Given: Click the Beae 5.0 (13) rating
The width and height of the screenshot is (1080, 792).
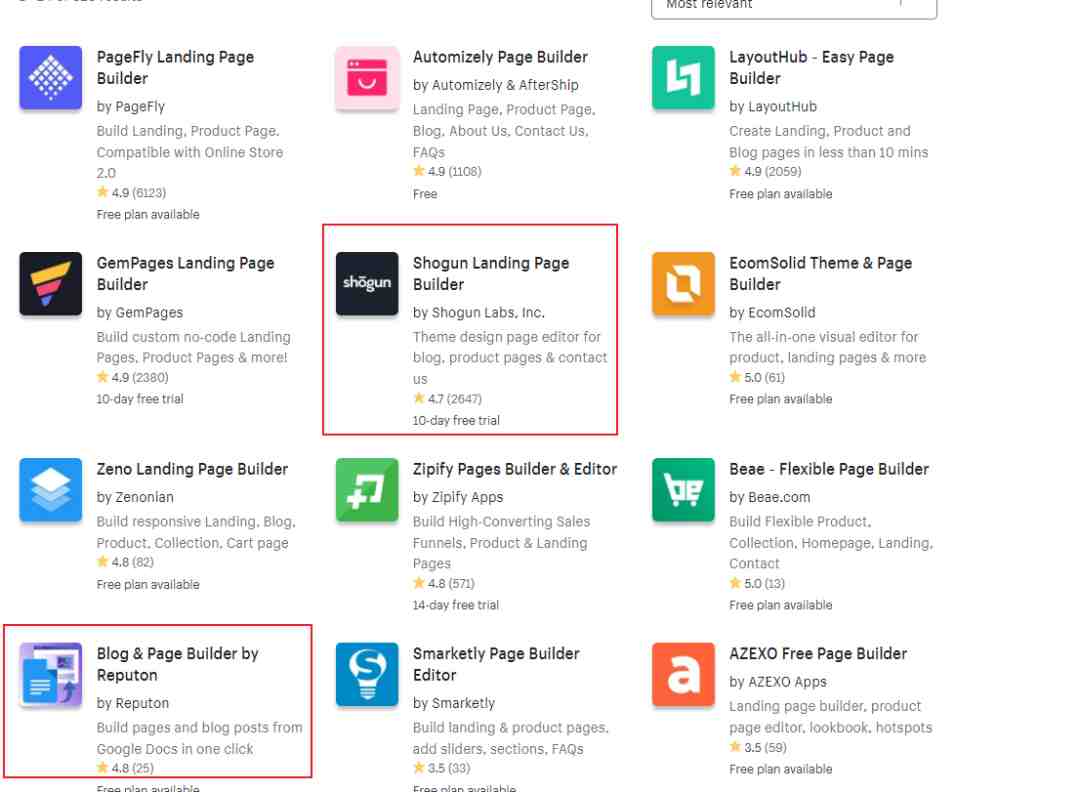Looking at the screenshot, I should 757,583.
